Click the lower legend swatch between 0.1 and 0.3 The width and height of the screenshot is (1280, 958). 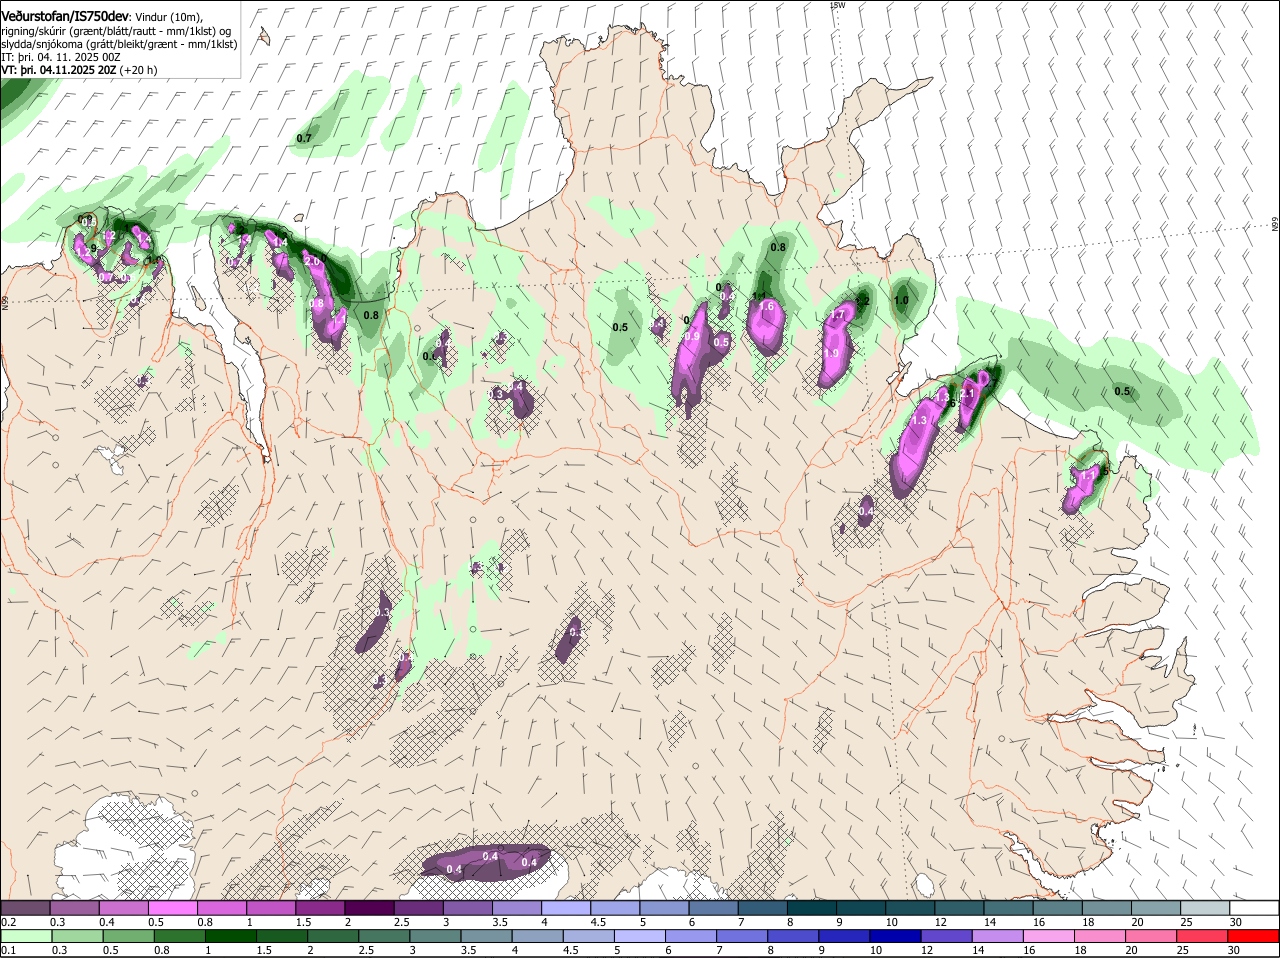[x=25, y=936]
